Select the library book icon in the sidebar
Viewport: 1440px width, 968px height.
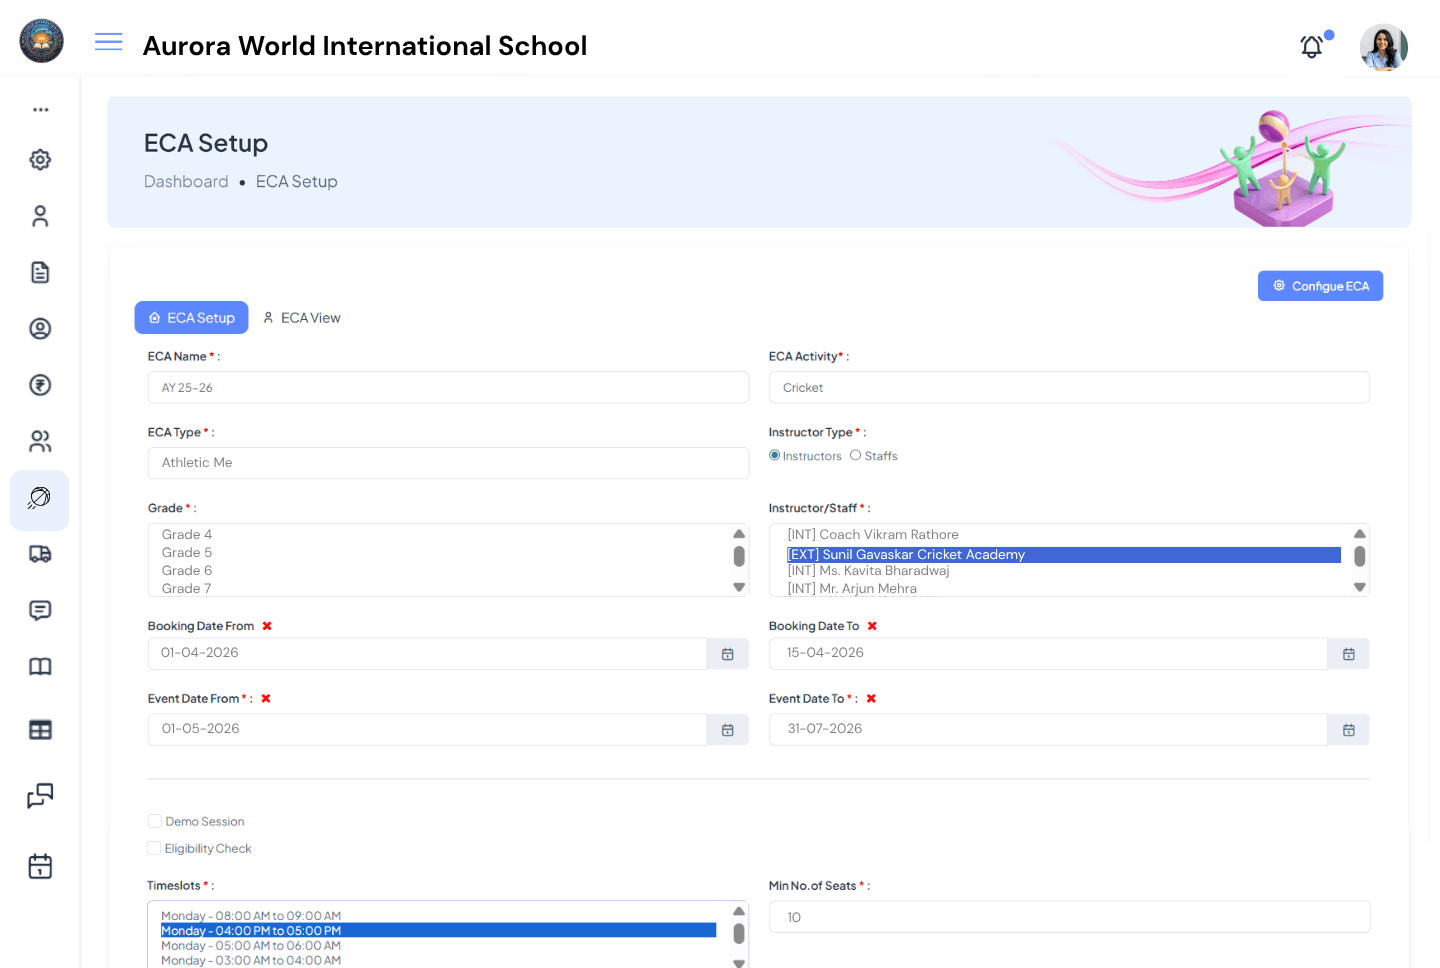point(40,666)
